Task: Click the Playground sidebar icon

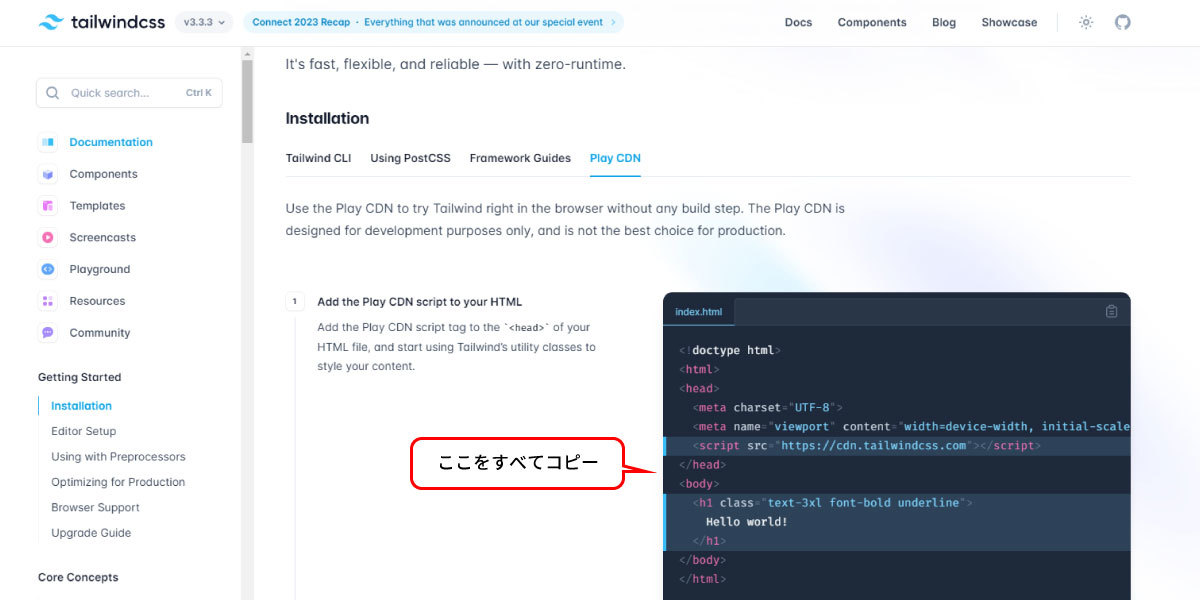Action: coord(48,269)
